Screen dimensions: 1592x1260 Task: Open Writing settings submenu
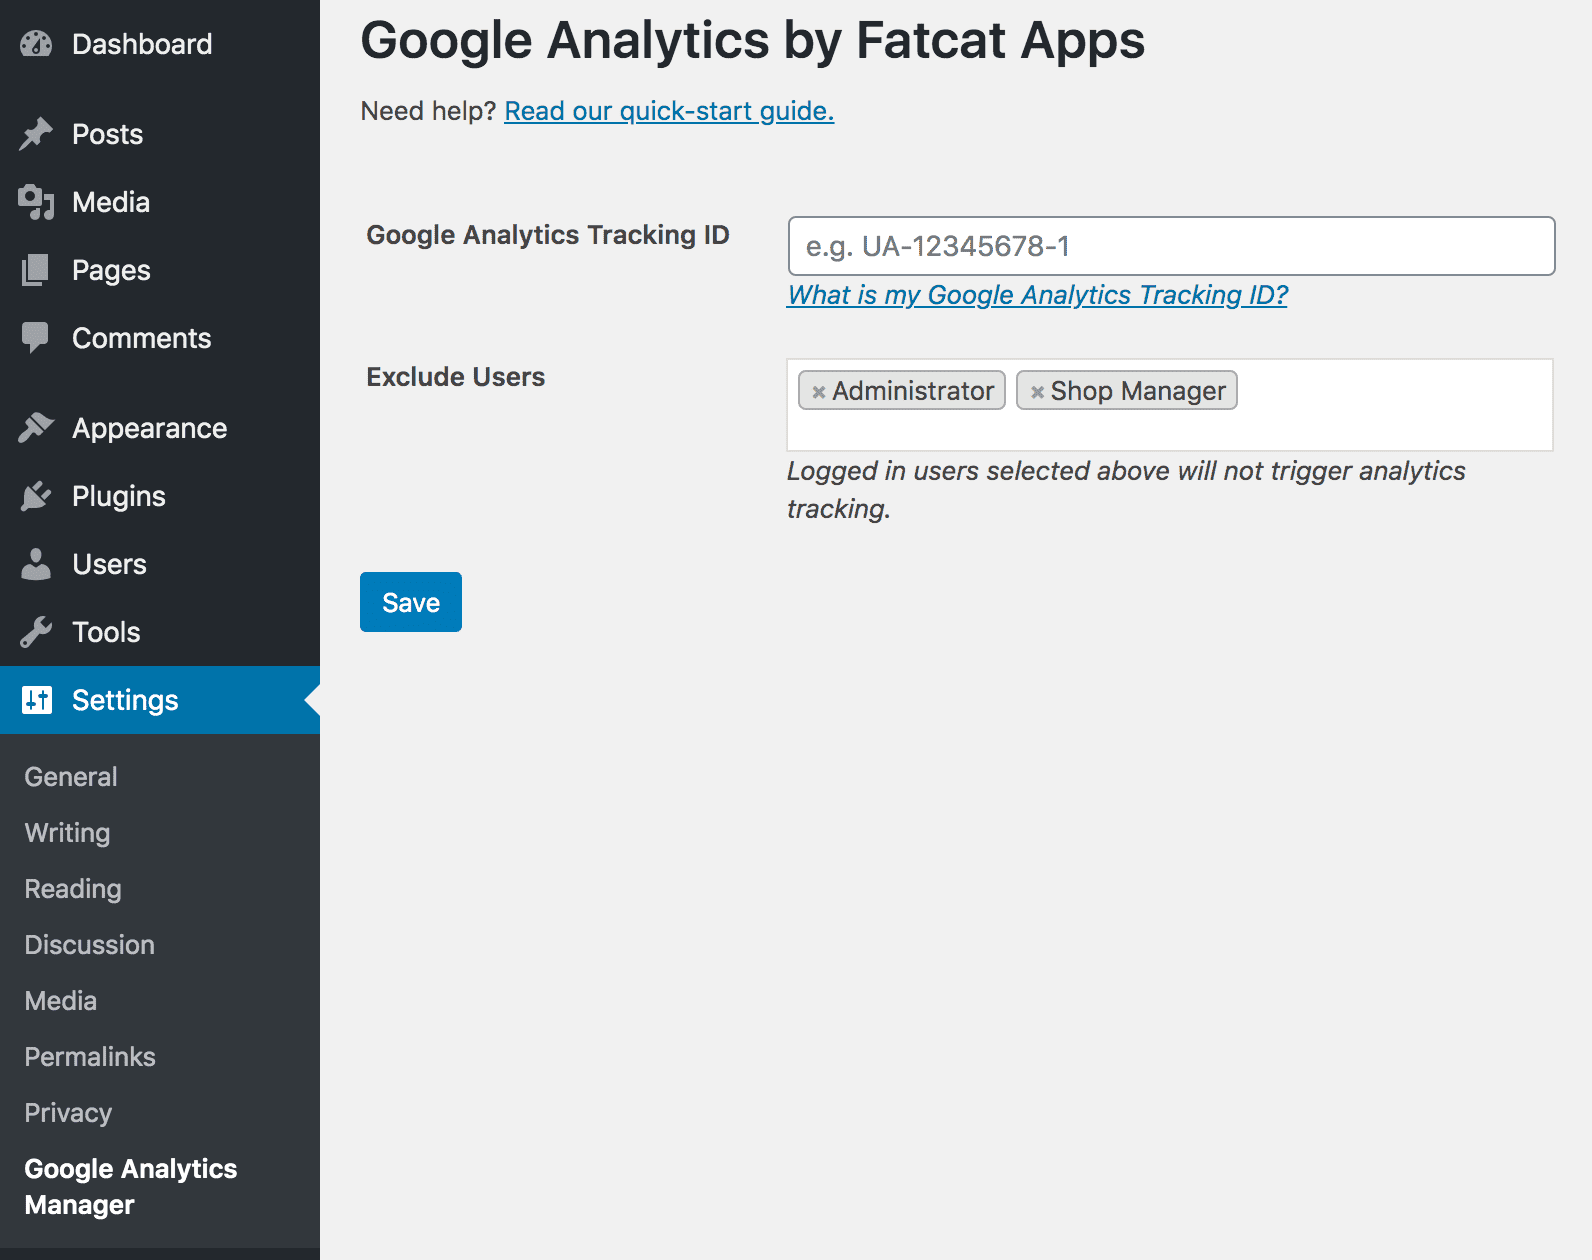pyautogui.click(x=67, y=833)
